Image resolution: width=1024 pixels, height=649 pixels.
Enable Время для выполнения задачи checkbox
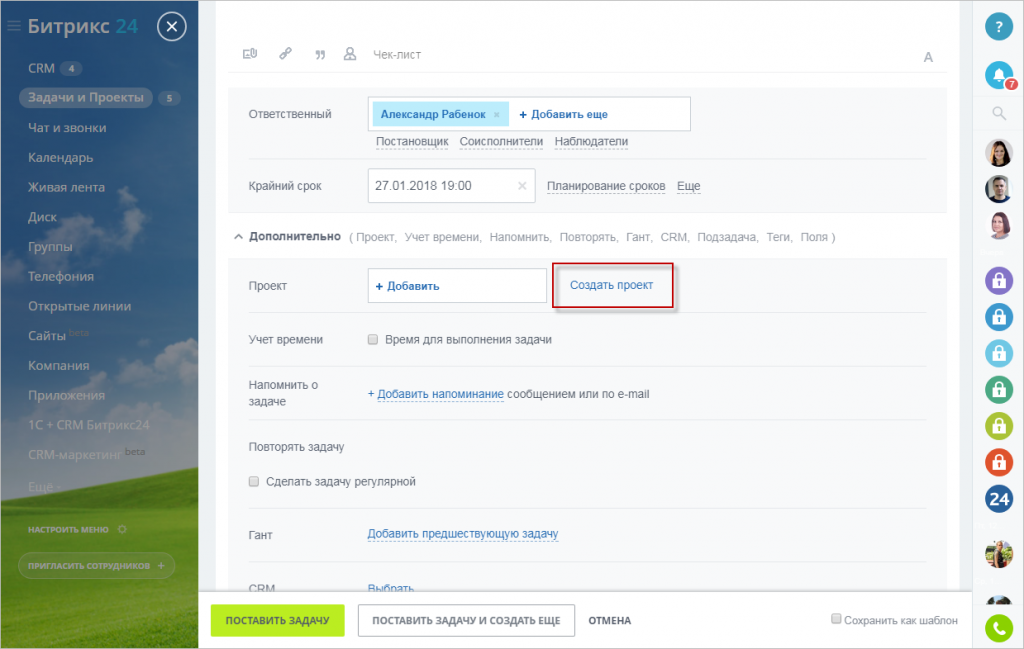(372, 340)
